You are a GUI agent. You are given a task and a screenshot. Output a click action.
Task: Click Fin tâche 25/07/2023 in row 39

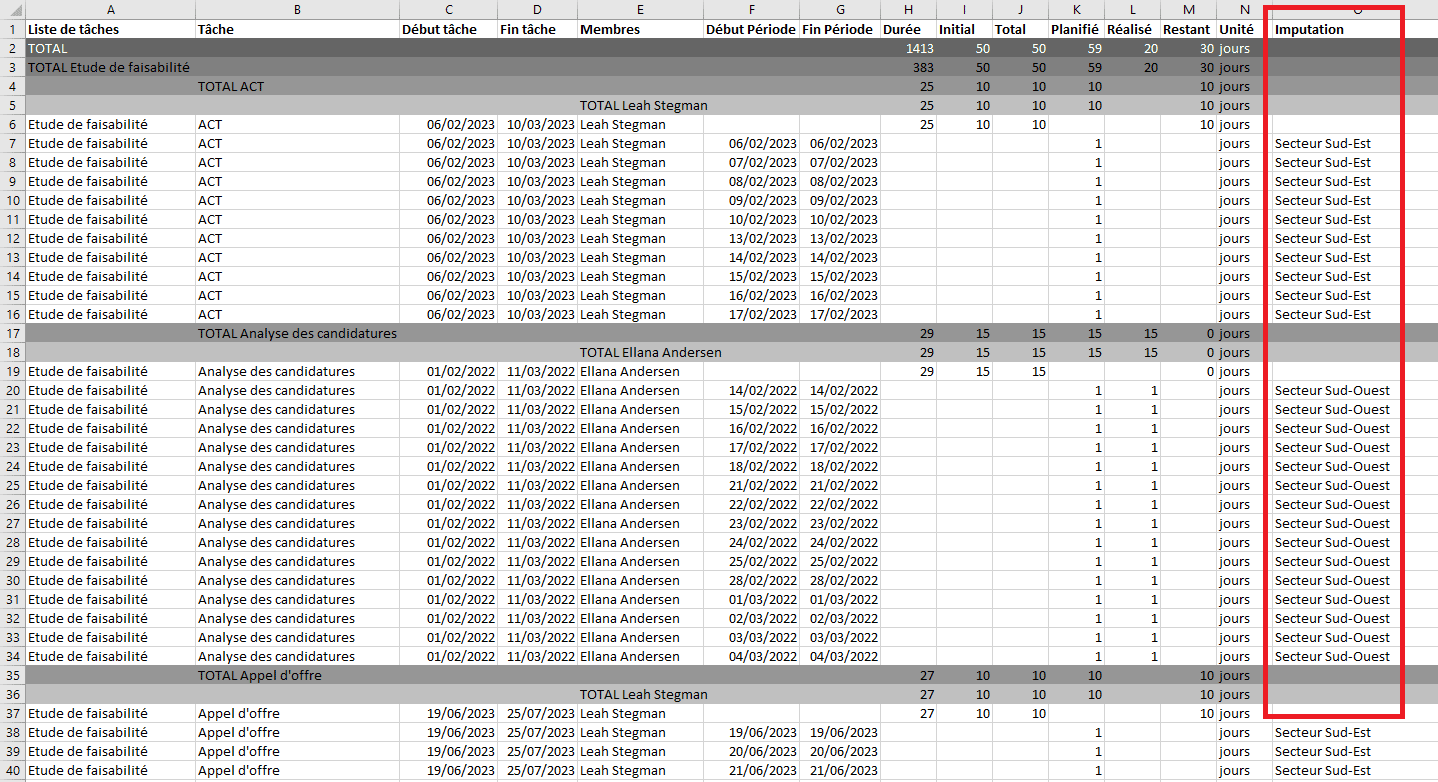[538, 751]
